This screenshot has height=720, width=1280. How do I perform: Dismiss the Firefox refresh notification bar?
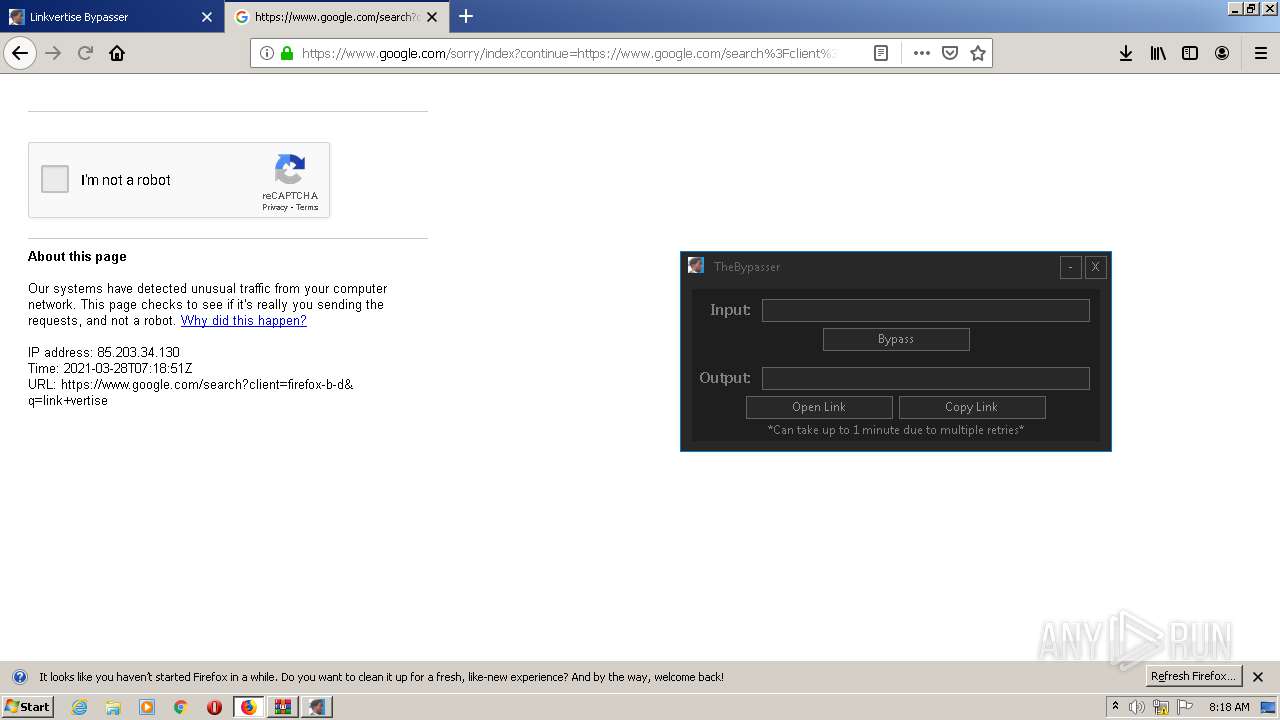coord(1258,677)
